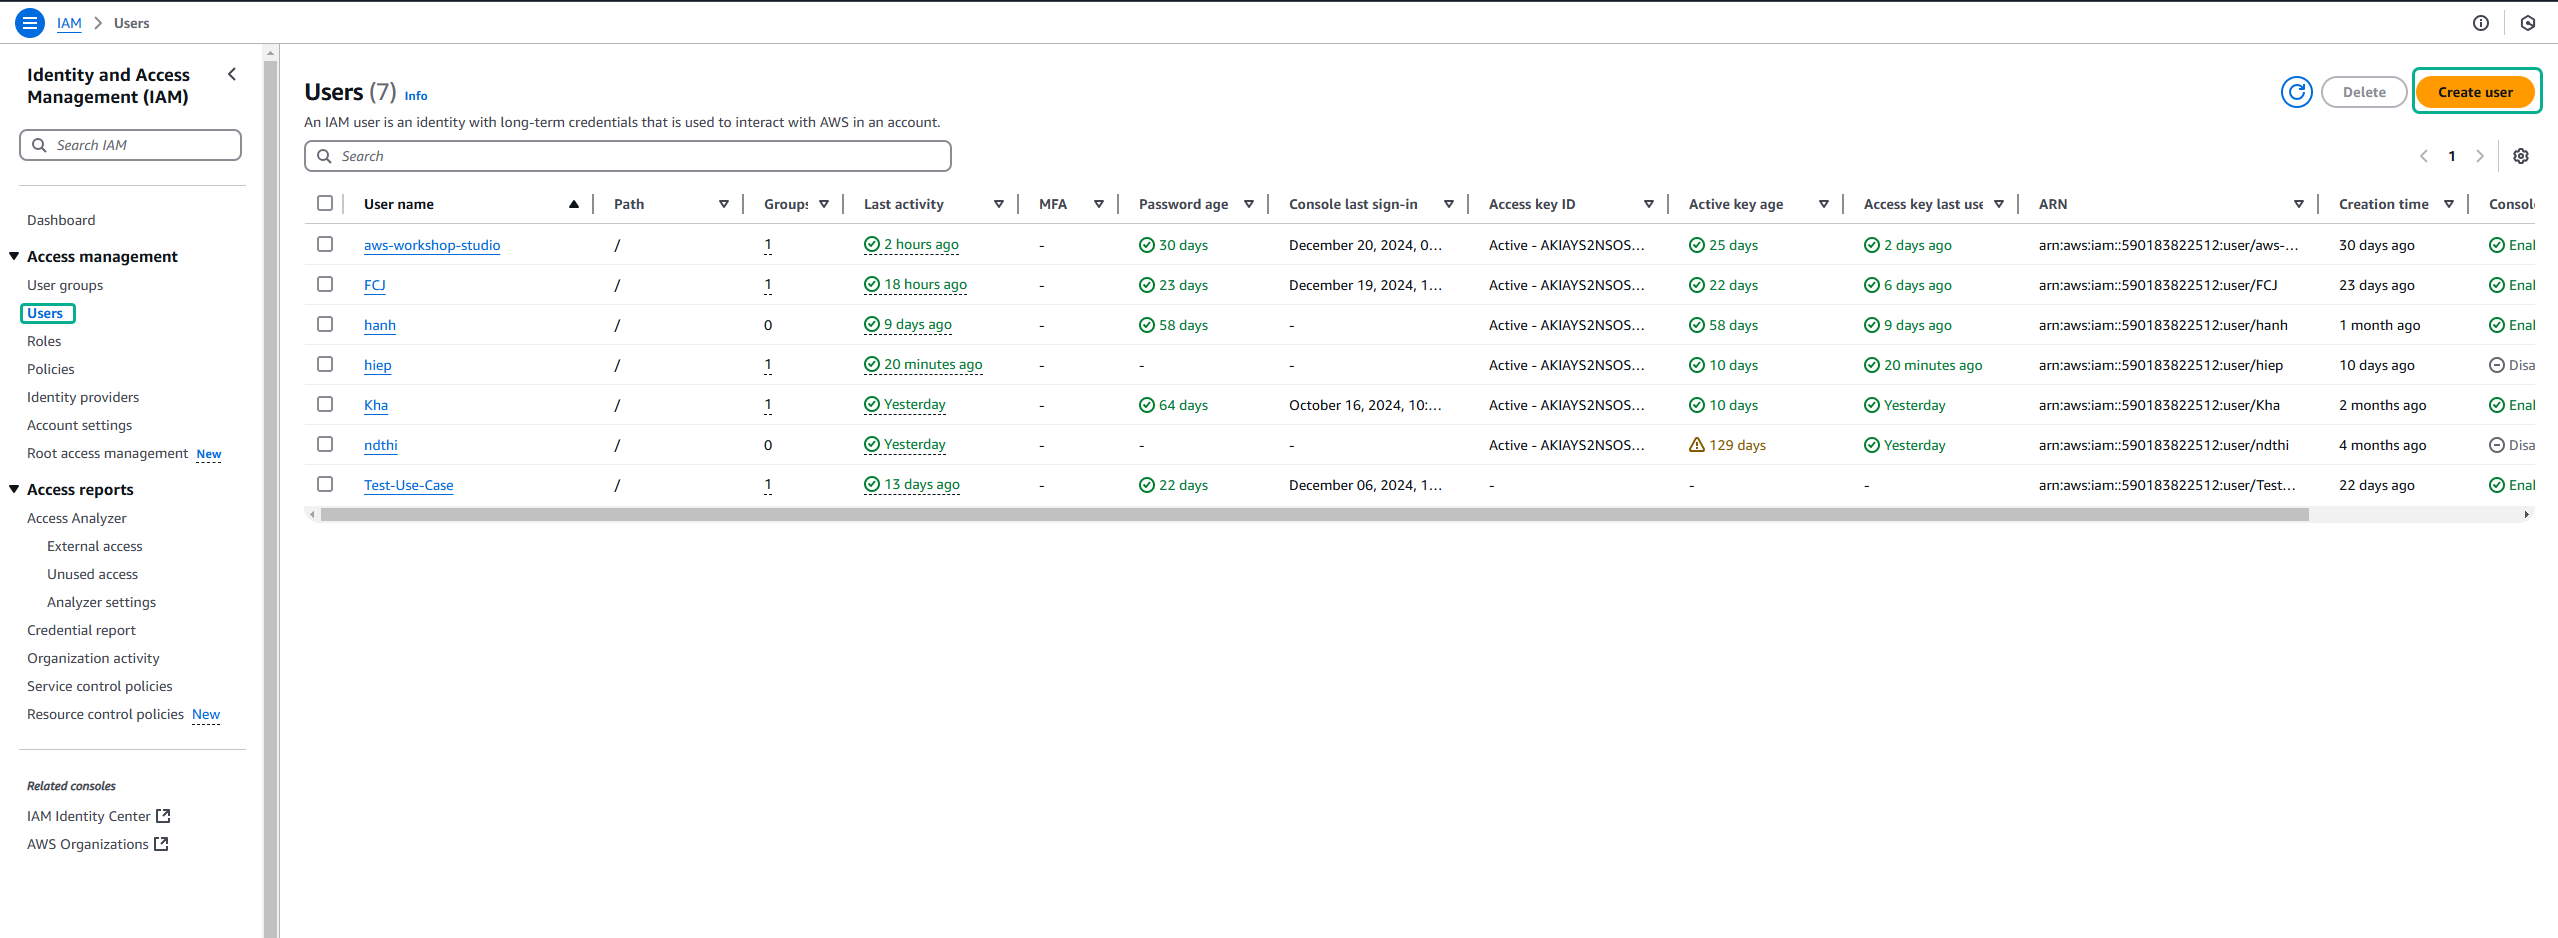
Task: Open Dashboard in the sidebar
Action: [61, 220]
